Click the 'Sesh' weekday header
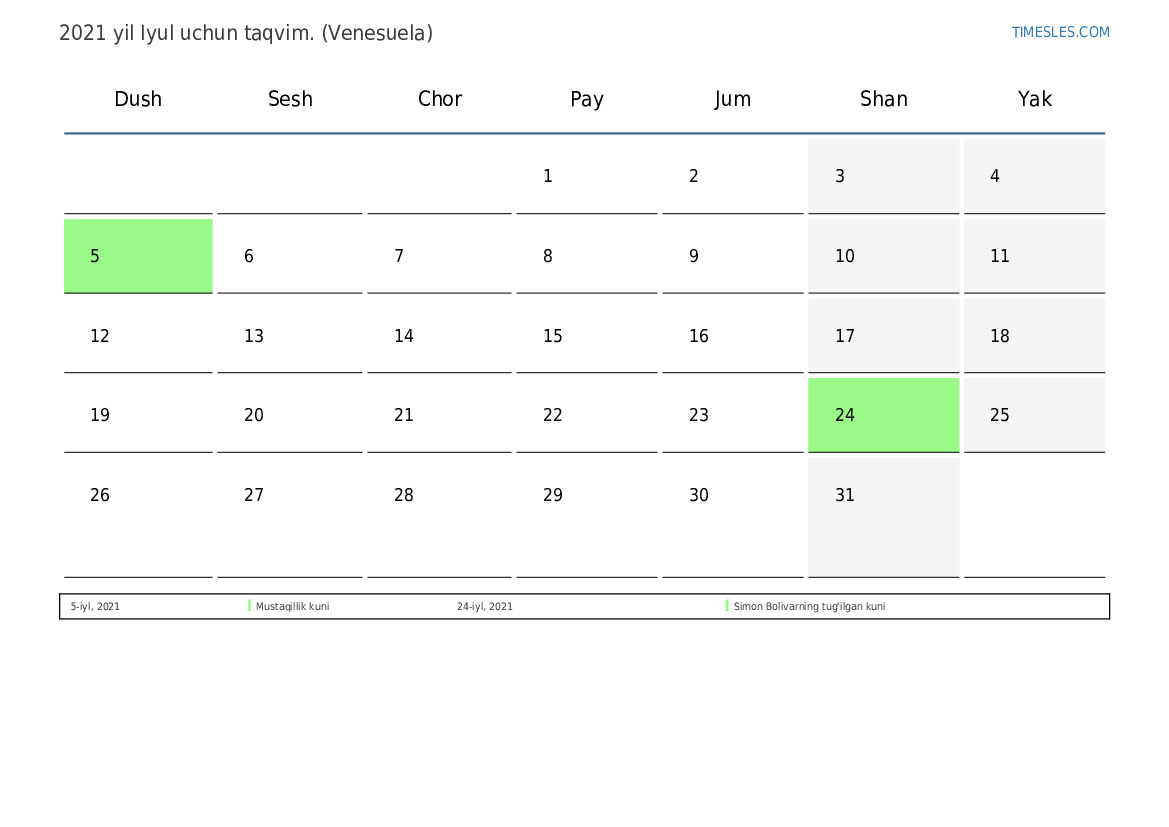The image size is (1169, 827). click(x=290, y=99)
